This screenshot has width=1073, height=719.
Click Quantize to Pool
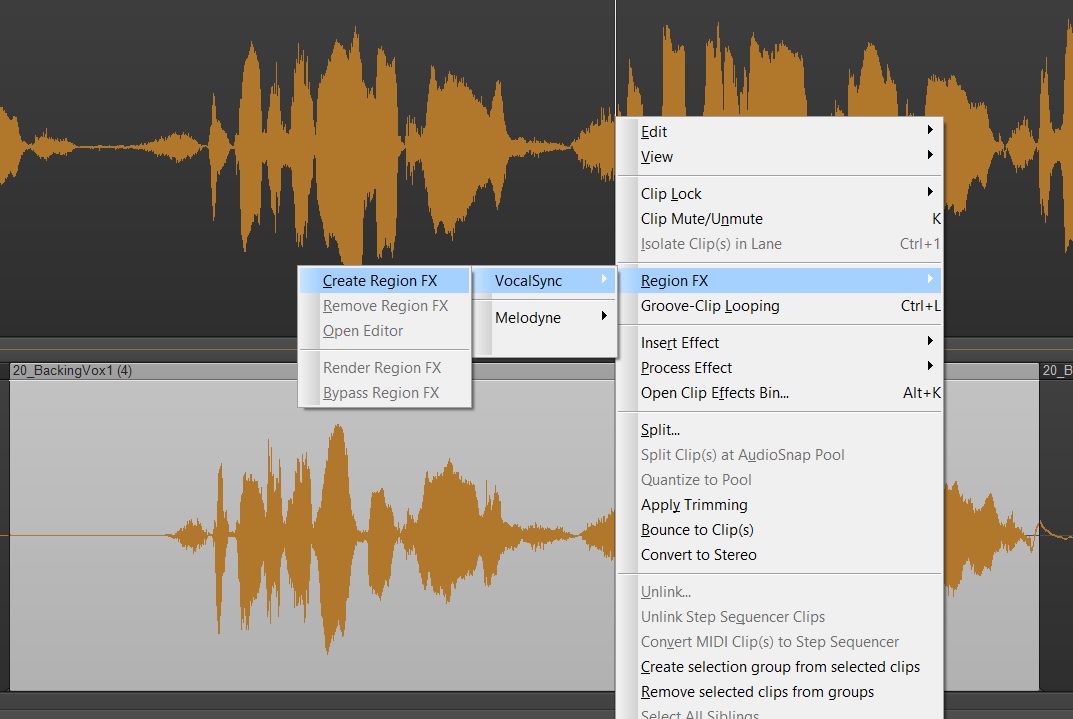779,480
